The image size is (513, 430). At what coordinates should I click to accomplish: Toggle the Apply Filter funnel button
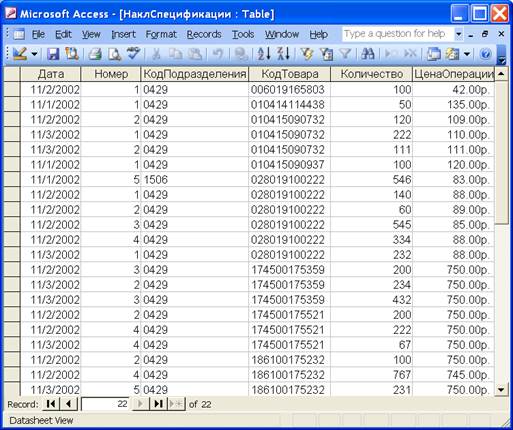pyautogui.click(x=345, y=54)
